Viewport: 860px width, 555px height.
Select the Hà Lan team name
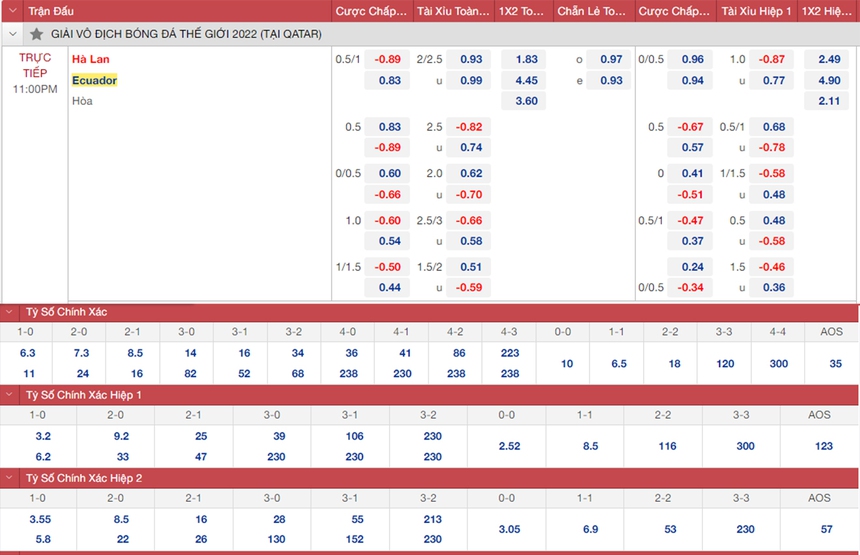coord(90,59)
